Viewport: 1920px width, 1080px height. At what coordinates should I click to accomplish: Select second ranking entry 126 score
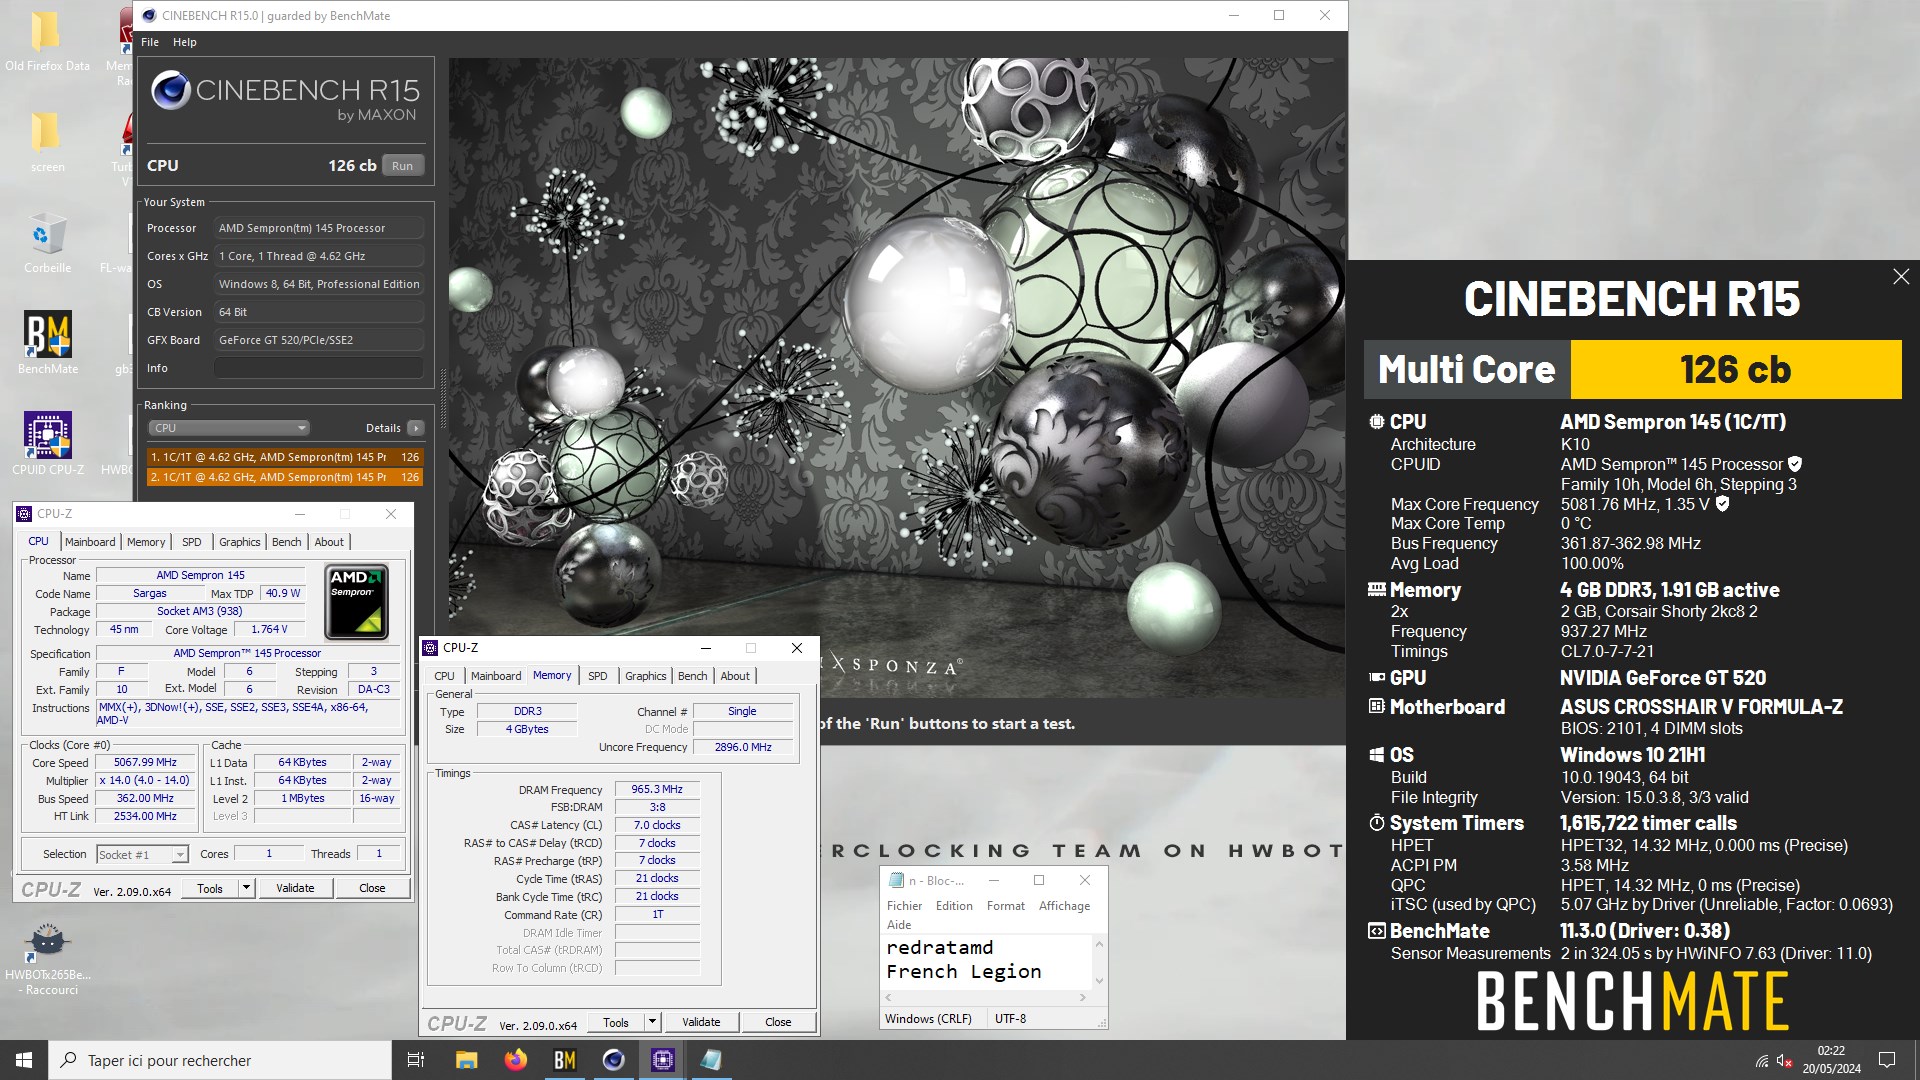point(285,477)
